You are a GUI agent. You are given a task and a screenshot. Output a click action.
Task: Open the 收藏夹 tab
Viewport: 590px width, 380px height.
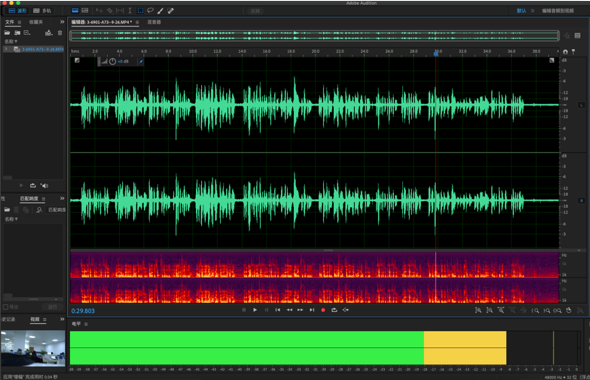click(x=36, y=22)
